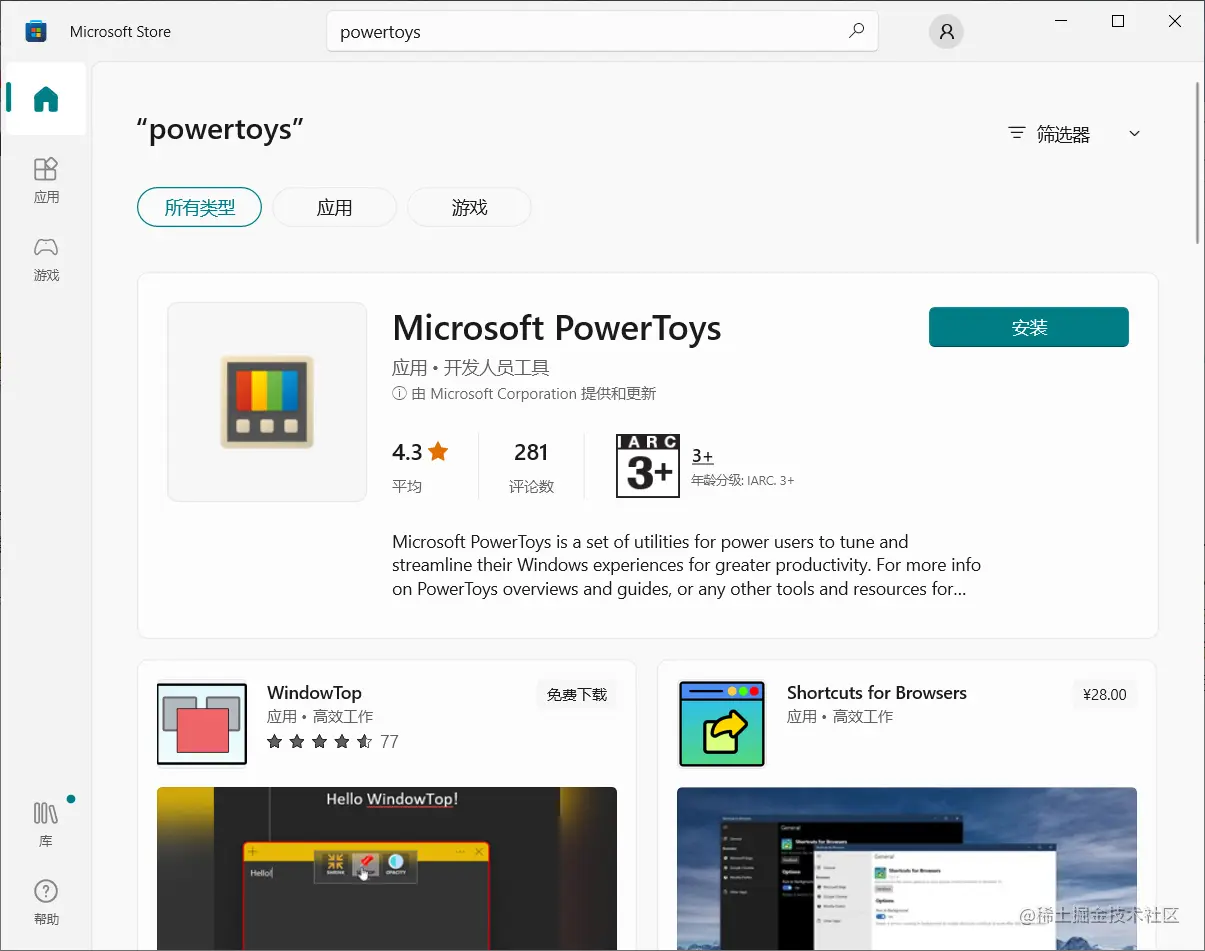Click the search magnifier icon
Image resolution: width=1205 pixels, height=951 pixels.
click(856, 31)
